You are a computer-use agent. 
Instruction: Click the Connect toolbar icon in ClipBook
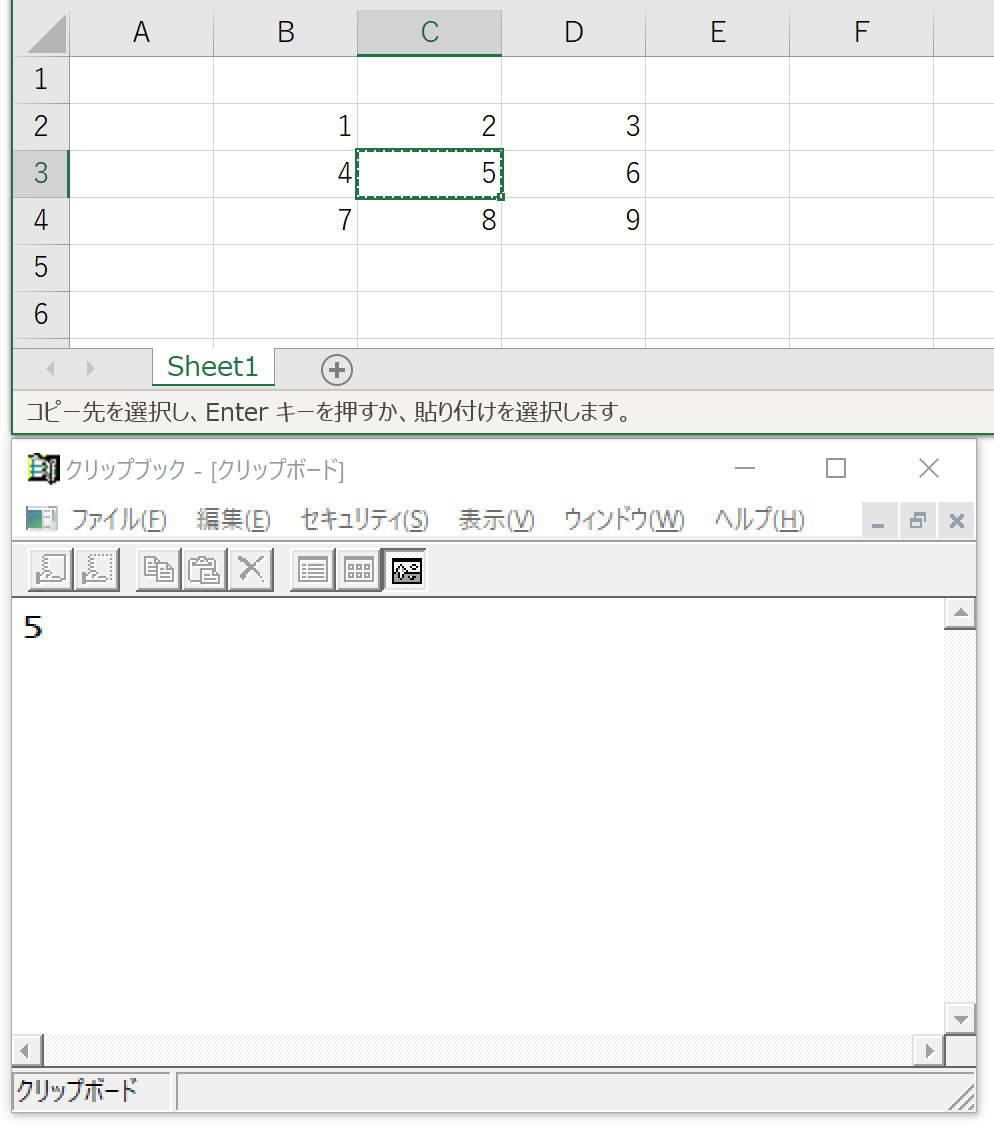point(51,570)
